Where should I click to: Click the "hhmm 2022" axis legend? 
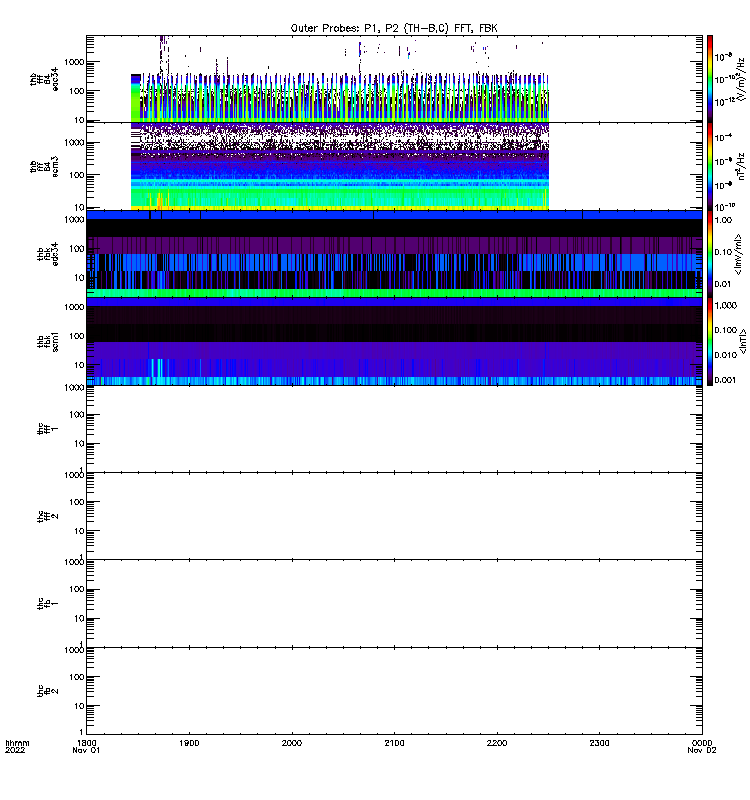coord(17,746)
